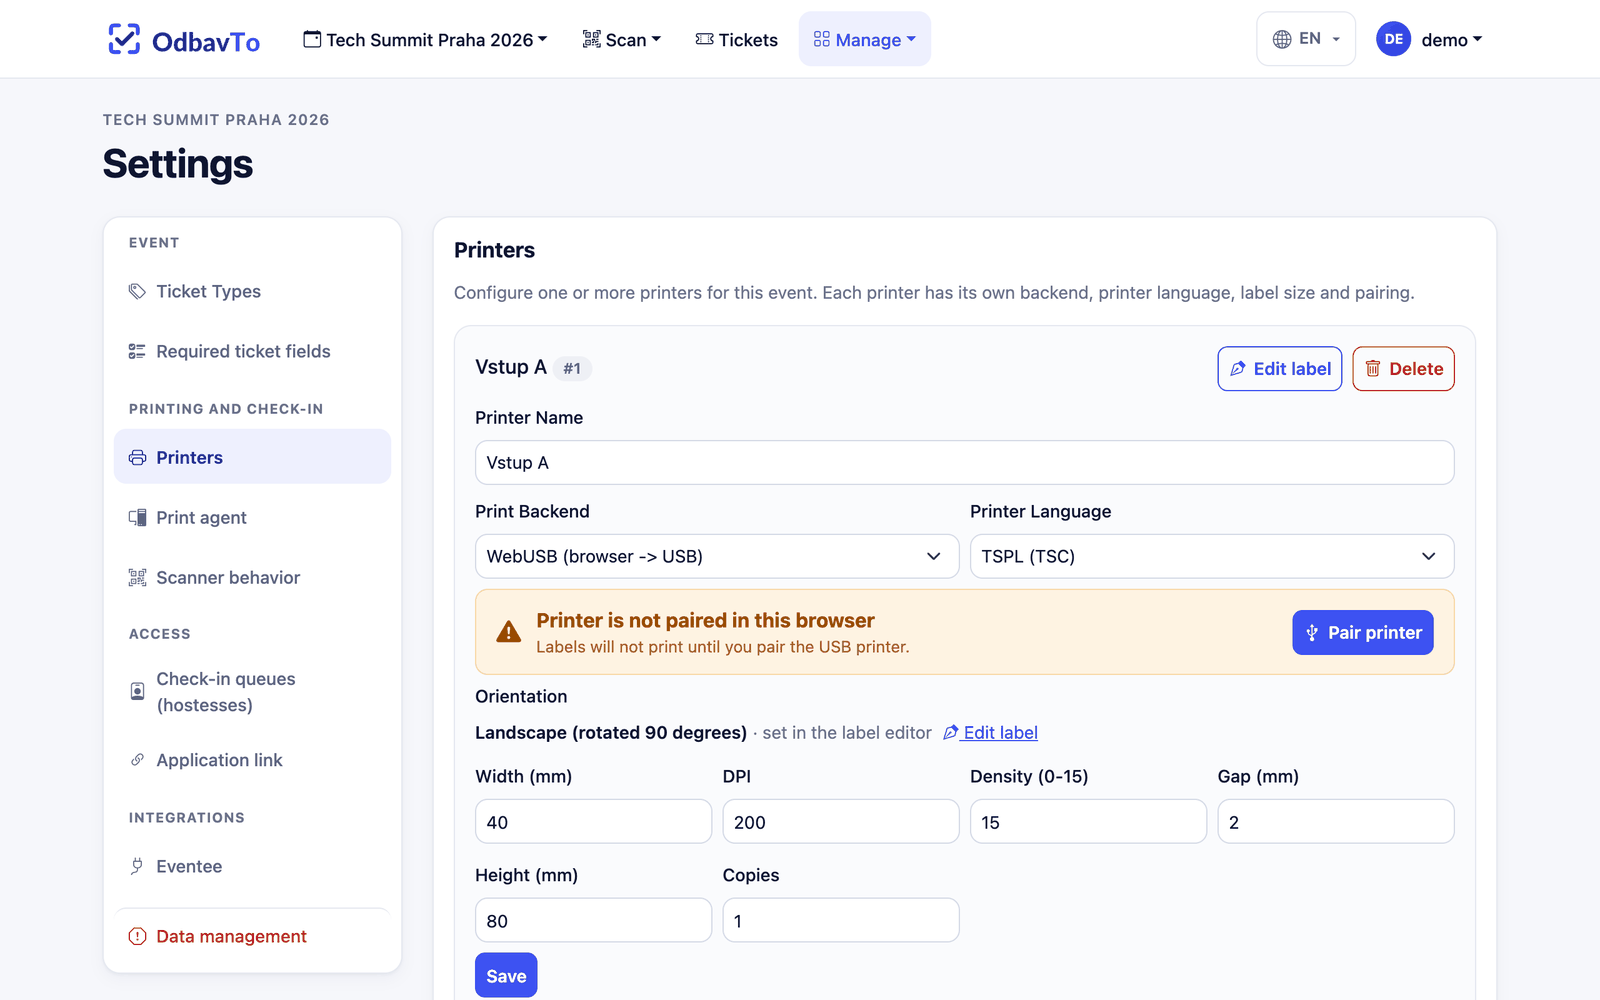Screen dimensions: 1600x1000
Task: Click the Edit label button
Action: pyautogui.click(x=1280, y=369)
